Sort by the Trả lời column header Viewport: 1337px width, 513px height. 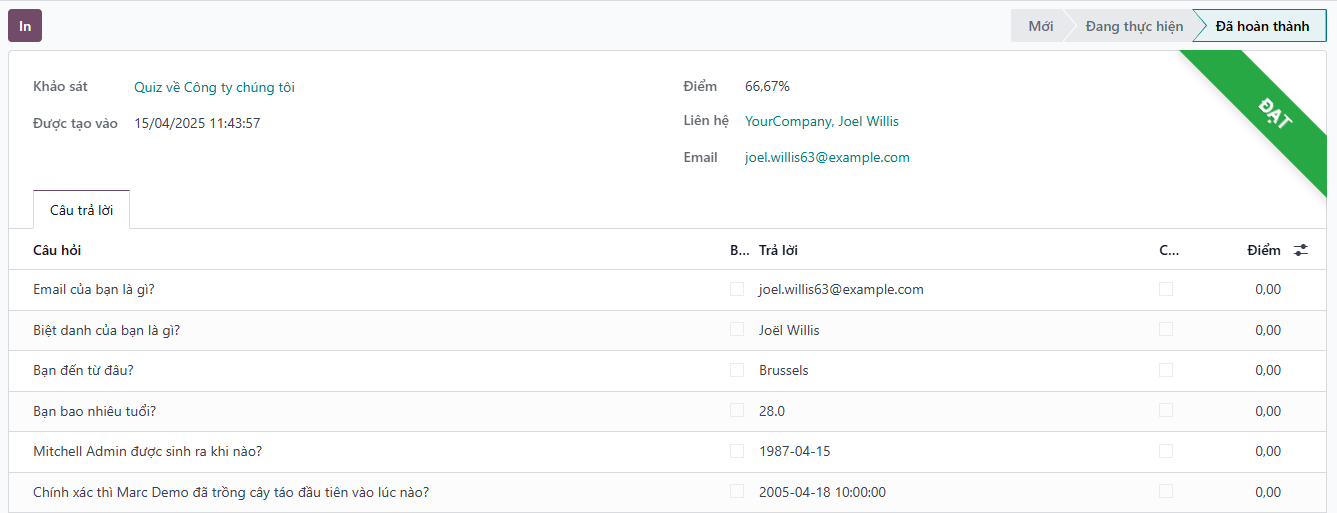pos(778,250)
